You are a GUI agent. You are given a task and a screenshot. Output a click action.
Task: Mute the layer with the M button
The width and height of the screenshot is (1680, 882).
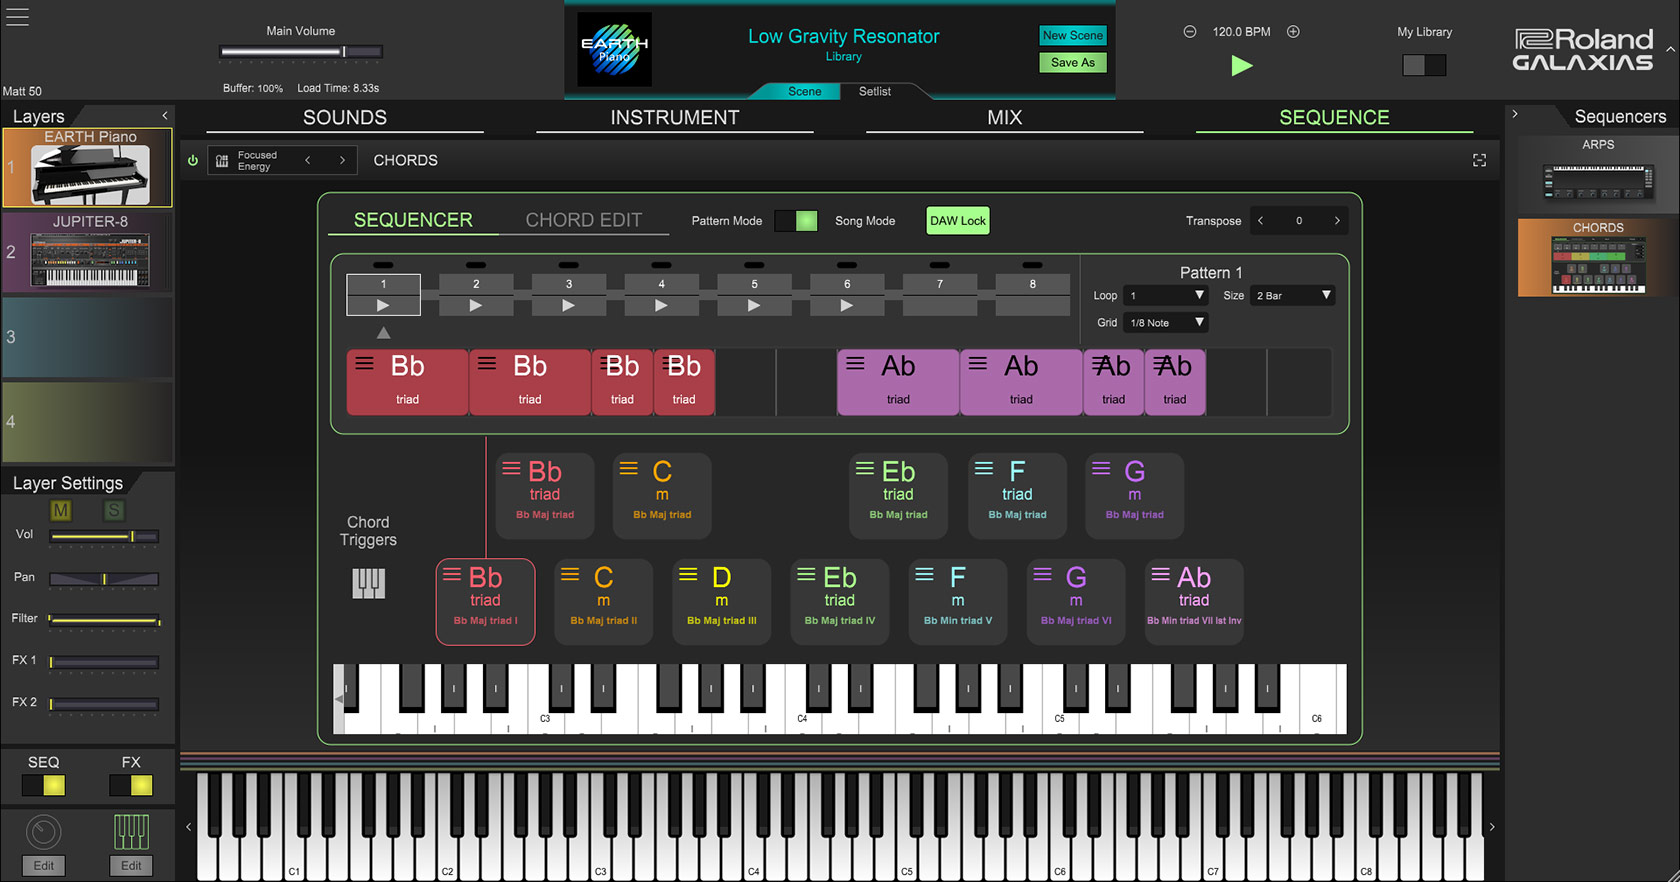coord(61,511)
